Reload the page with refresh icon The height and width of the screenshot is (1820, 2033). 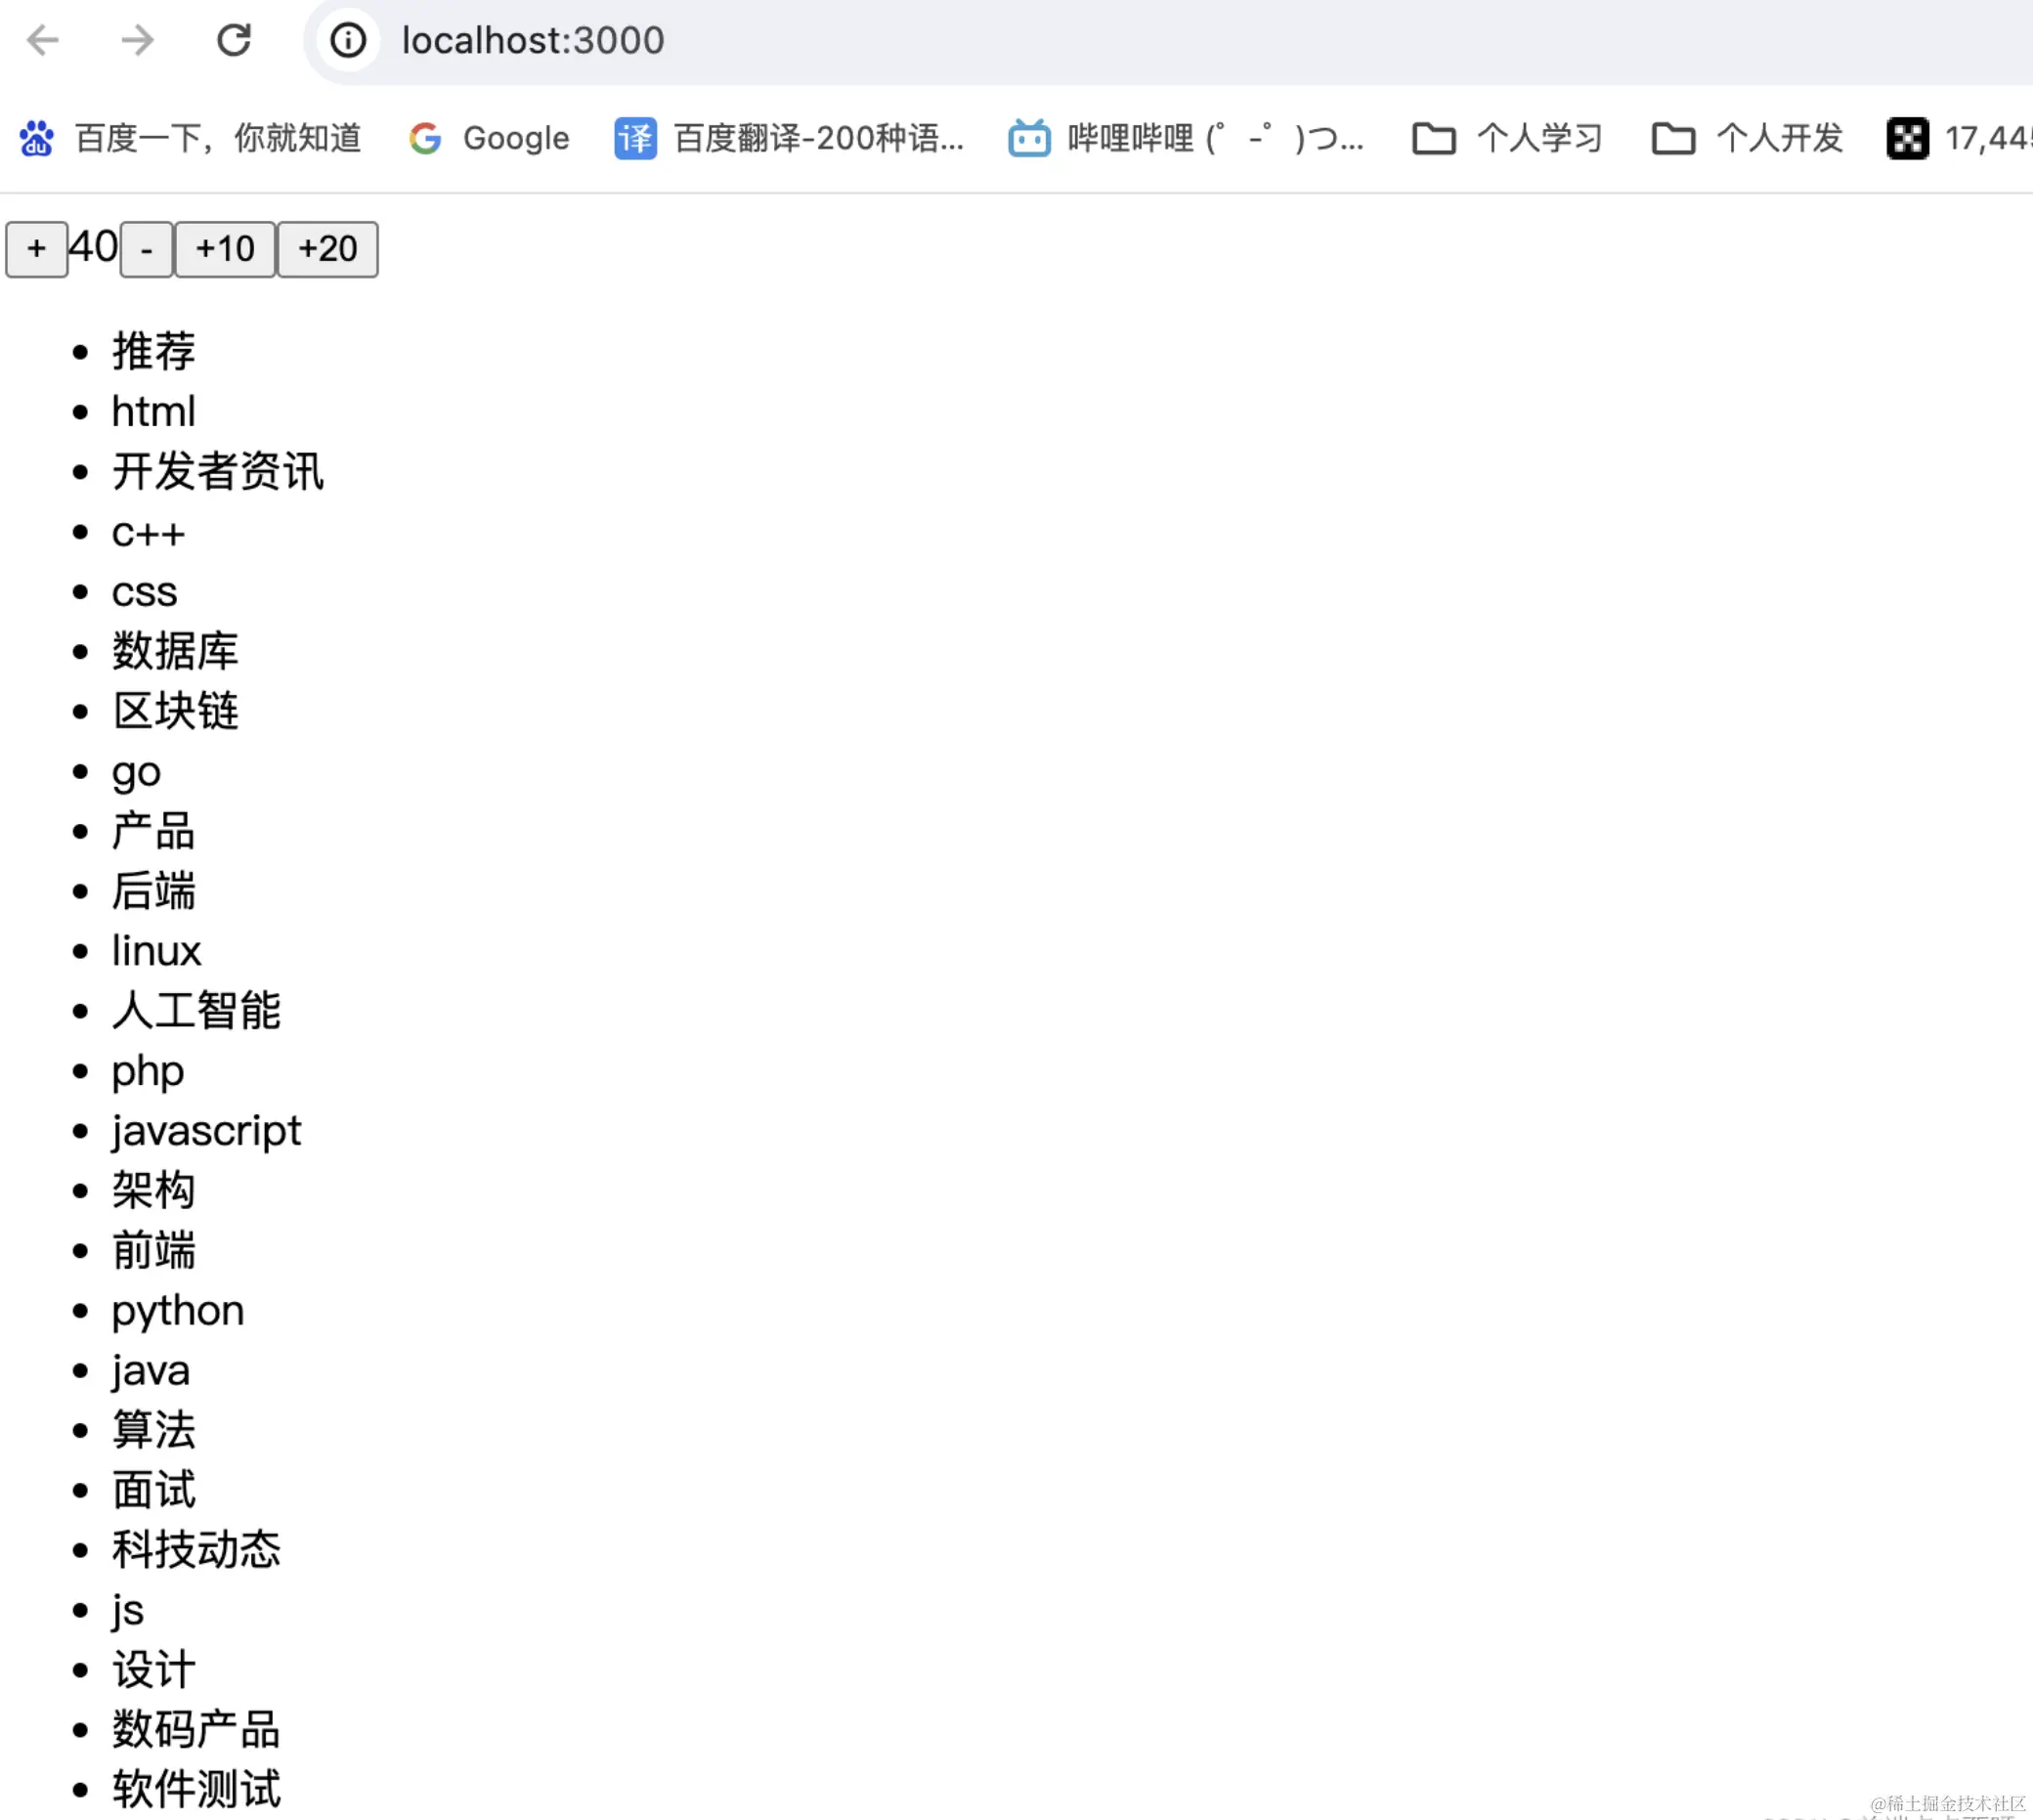pos(234,41)
